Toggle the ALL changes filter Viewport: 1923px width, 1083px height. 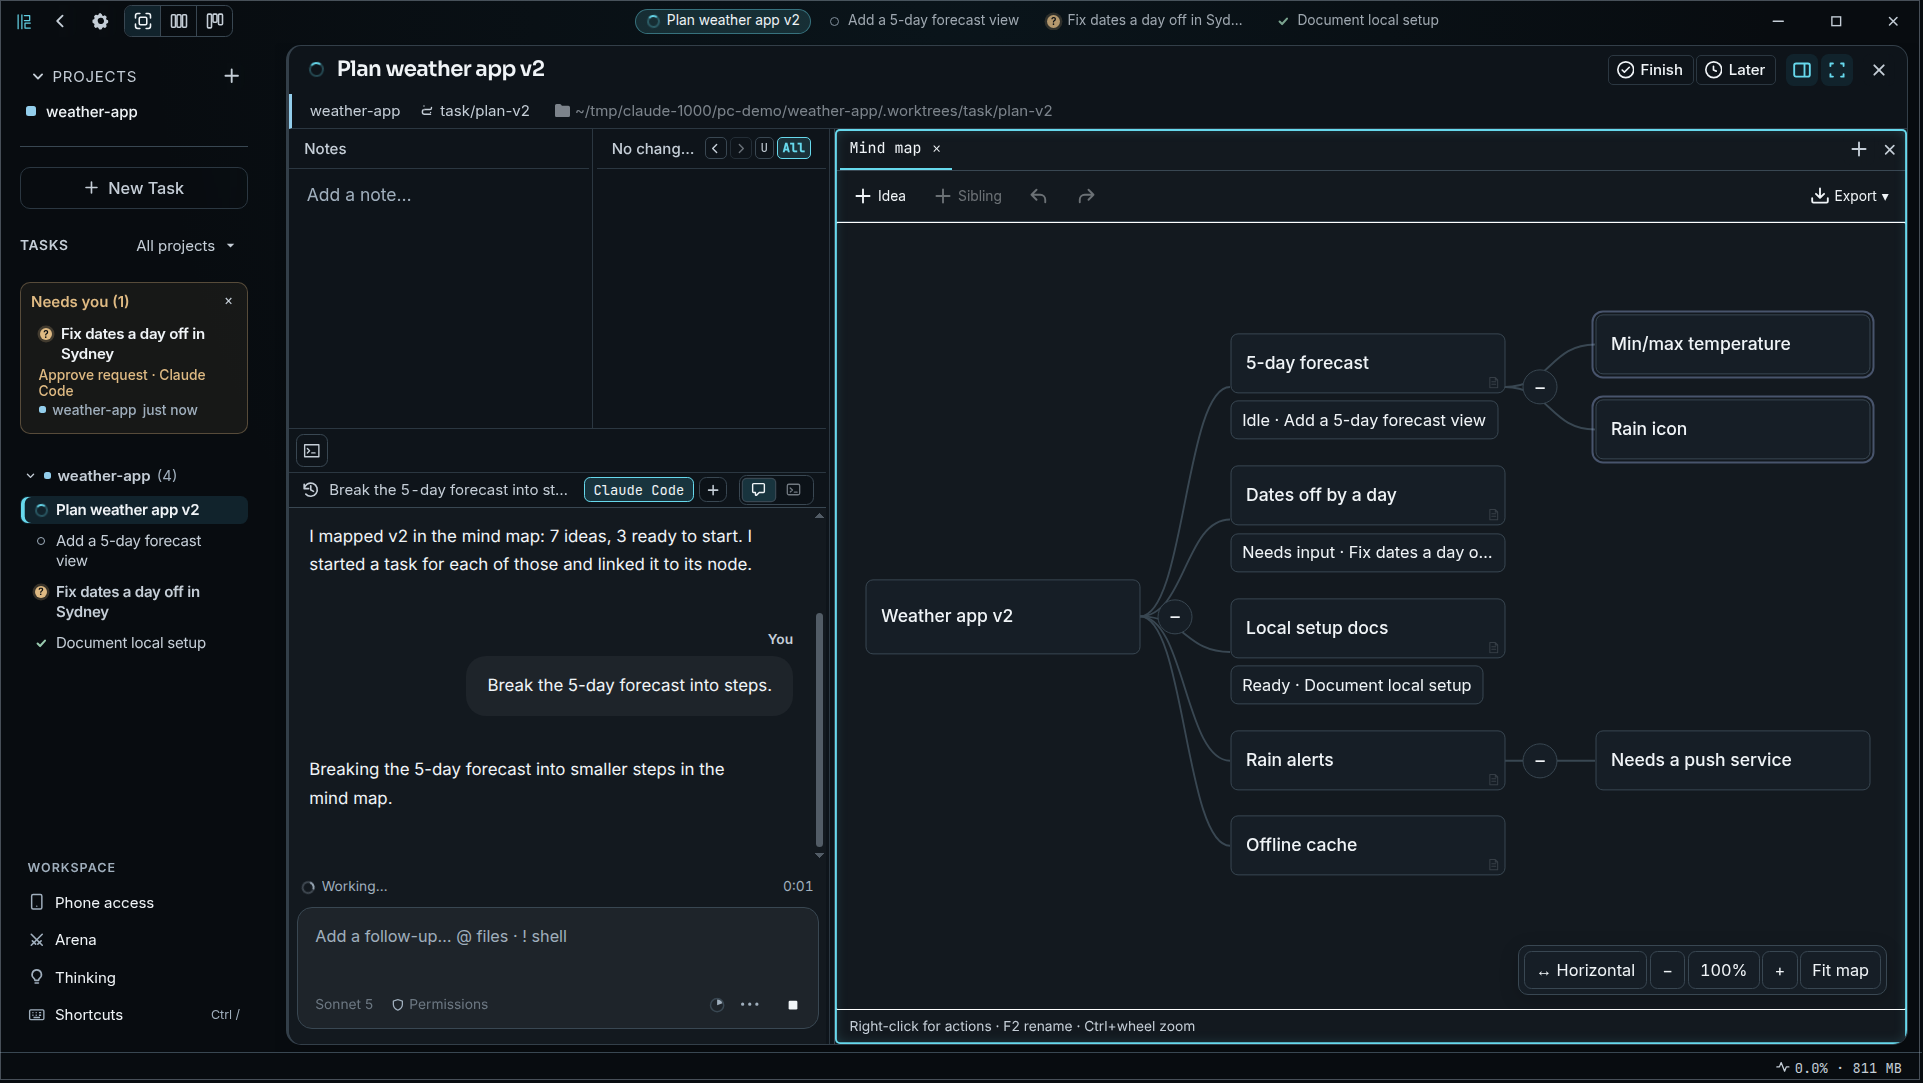[x=794, y=148]
